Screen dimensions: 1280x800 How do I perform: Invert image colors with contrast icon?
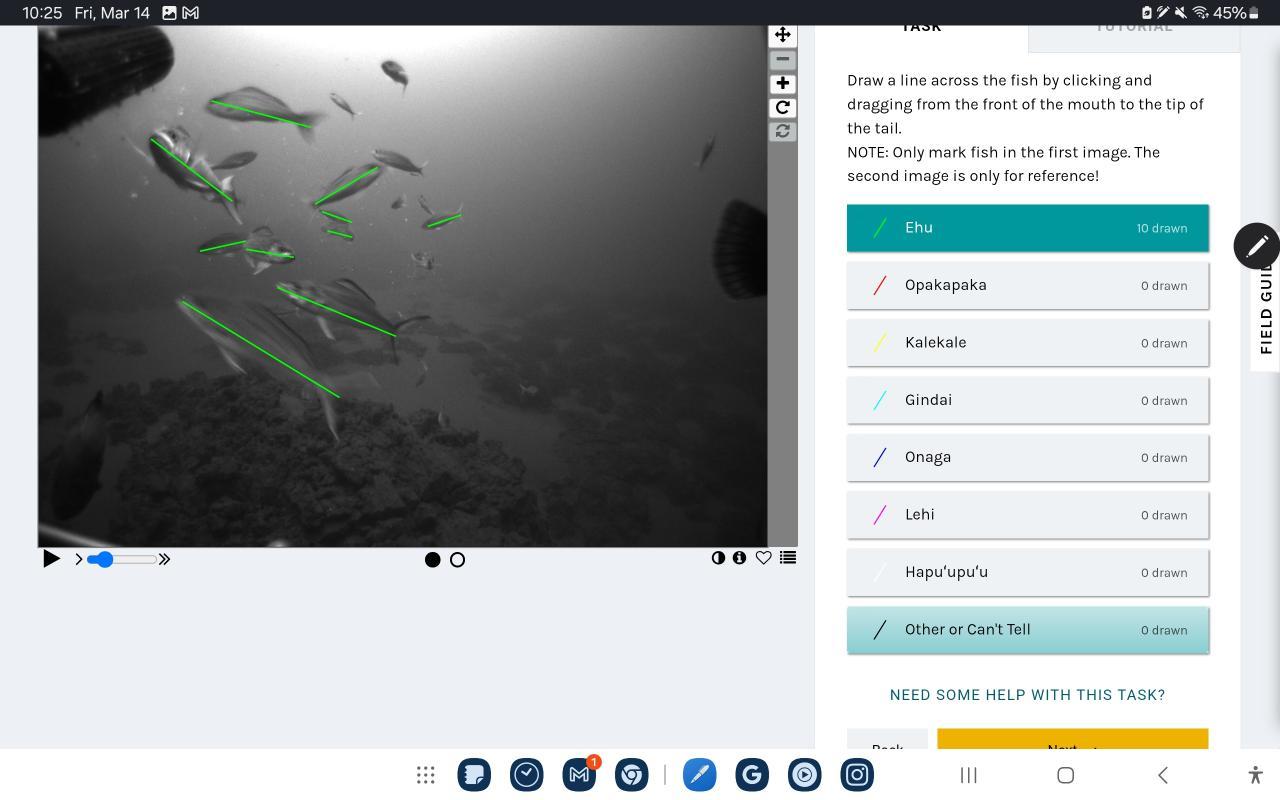(718, 558)
